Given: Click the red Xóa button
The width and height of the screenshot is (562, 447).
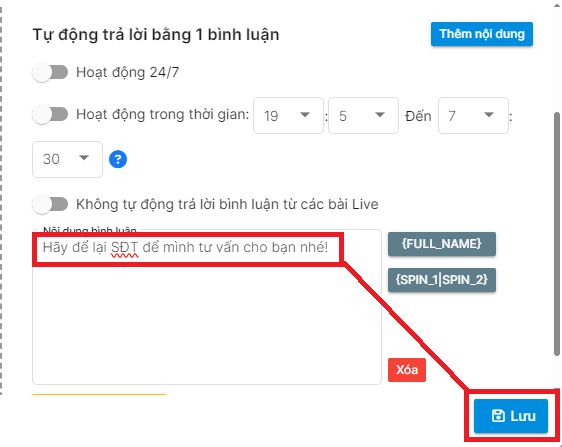Looking at the screenshot, I should point(407,370).
